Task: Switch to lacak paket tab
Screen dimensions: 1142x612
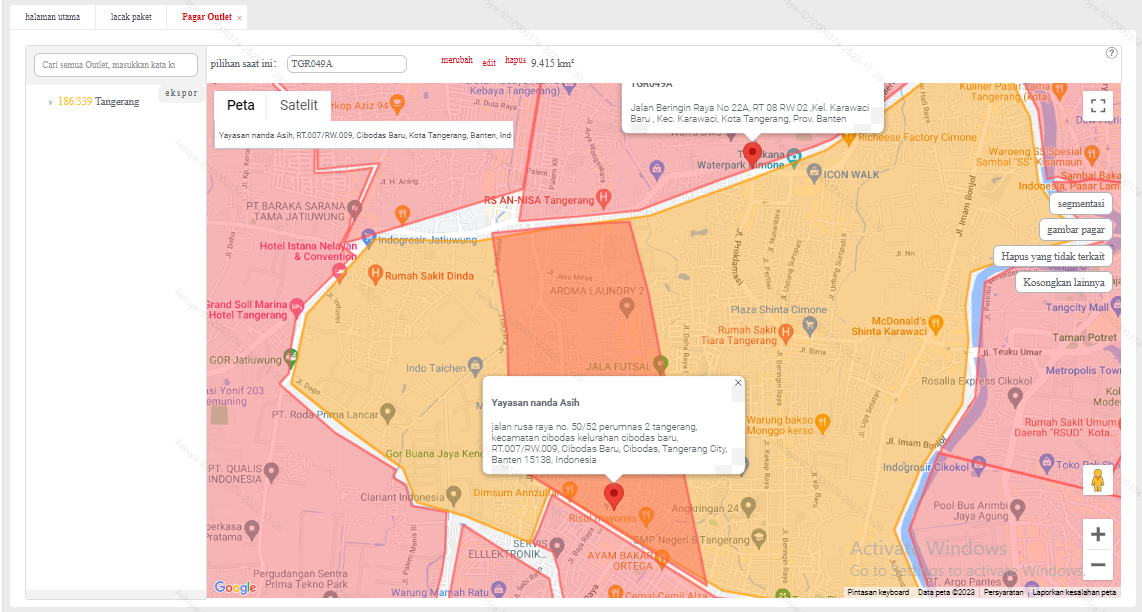Action: (x=131, y=17)
